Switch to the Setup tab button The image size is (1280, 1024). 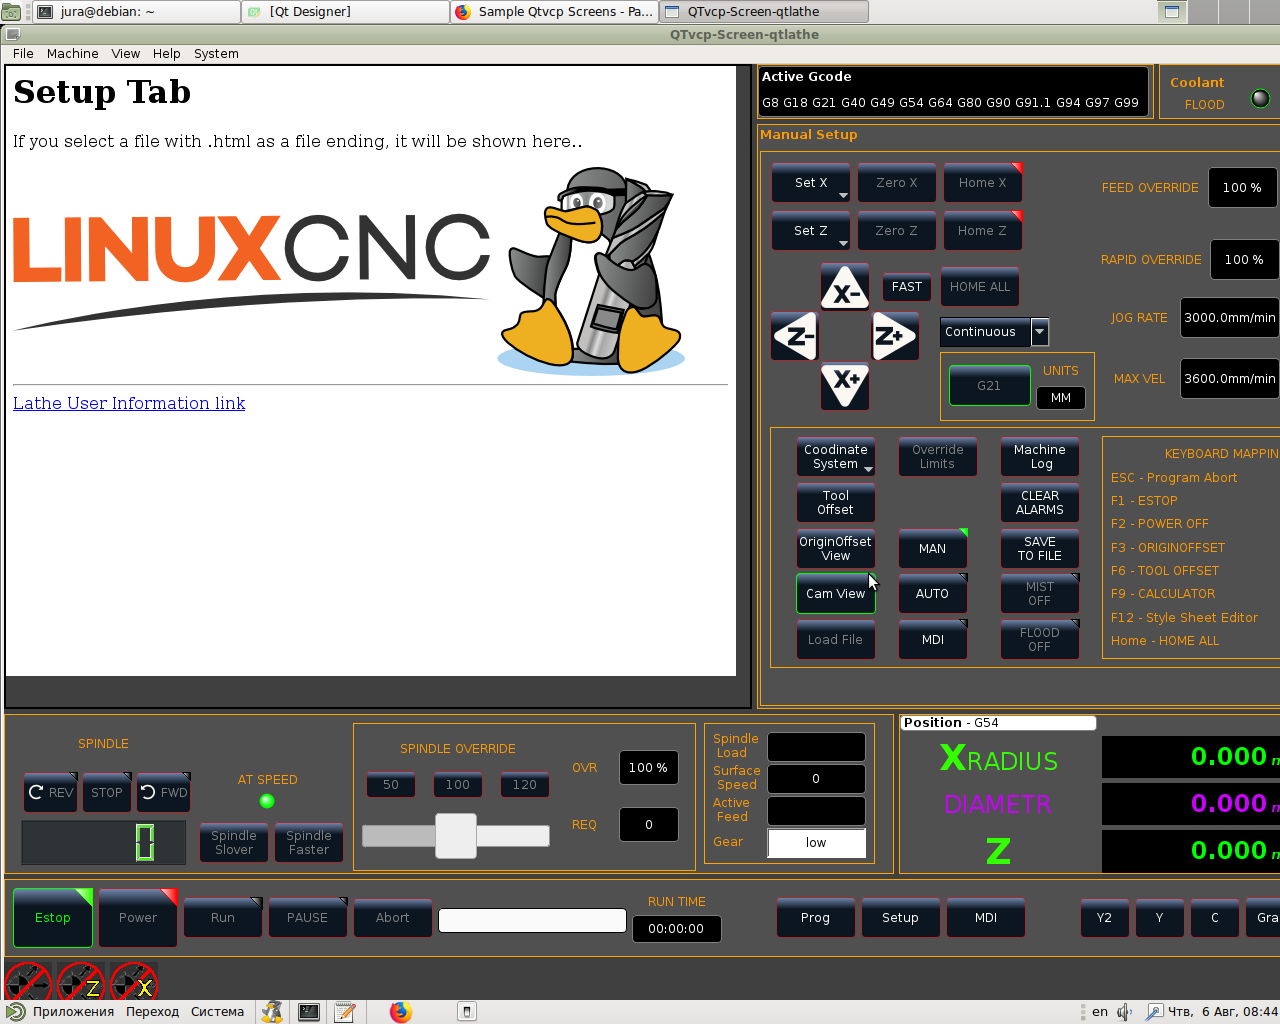click(x=900, y=918)
